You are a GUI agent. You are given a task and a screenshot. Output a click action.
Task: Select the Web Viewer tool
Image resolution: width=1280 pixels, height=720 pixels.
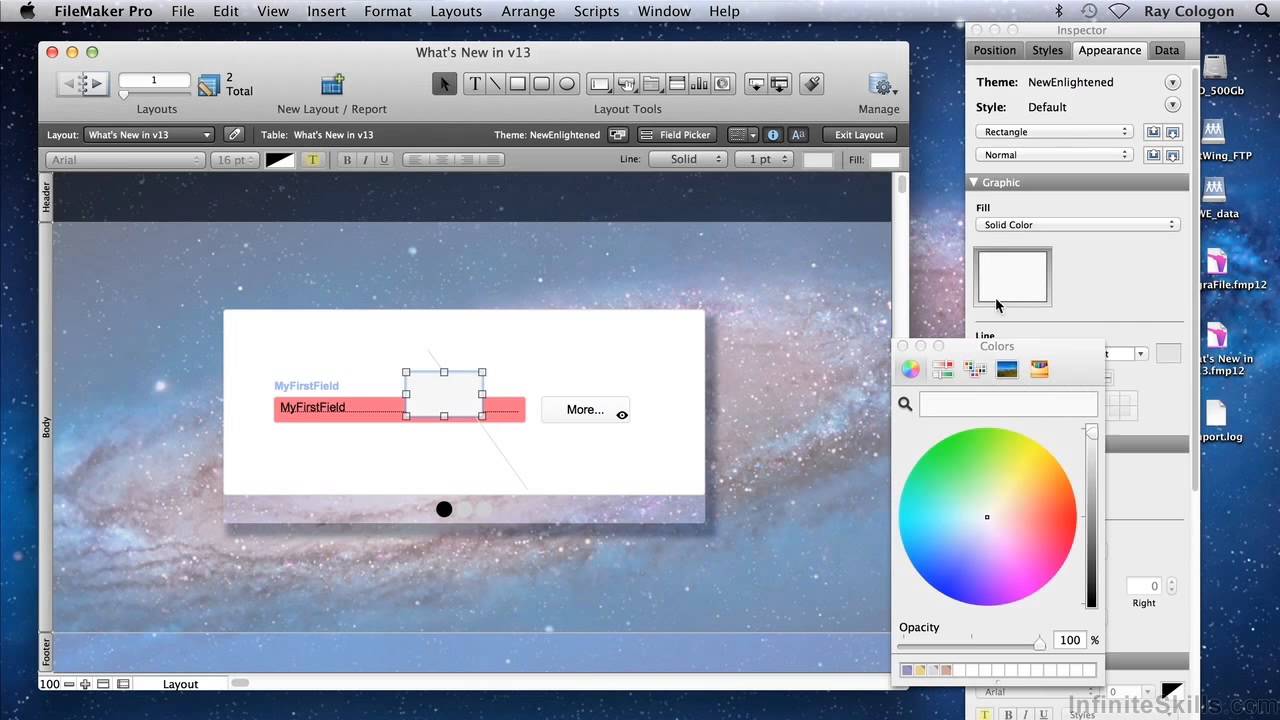723,84
